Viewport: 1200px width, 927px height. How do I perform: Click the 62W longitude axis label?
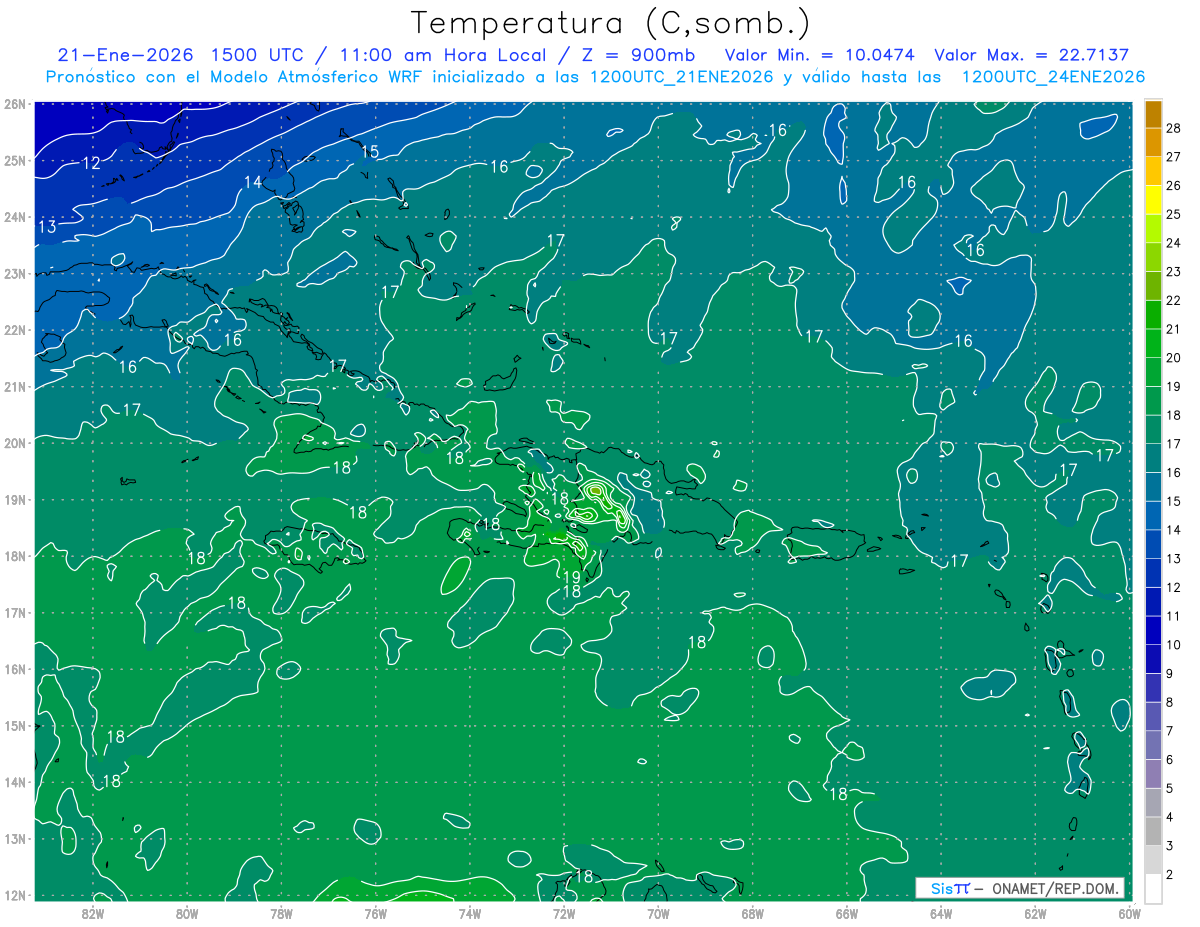(1035, 914)
